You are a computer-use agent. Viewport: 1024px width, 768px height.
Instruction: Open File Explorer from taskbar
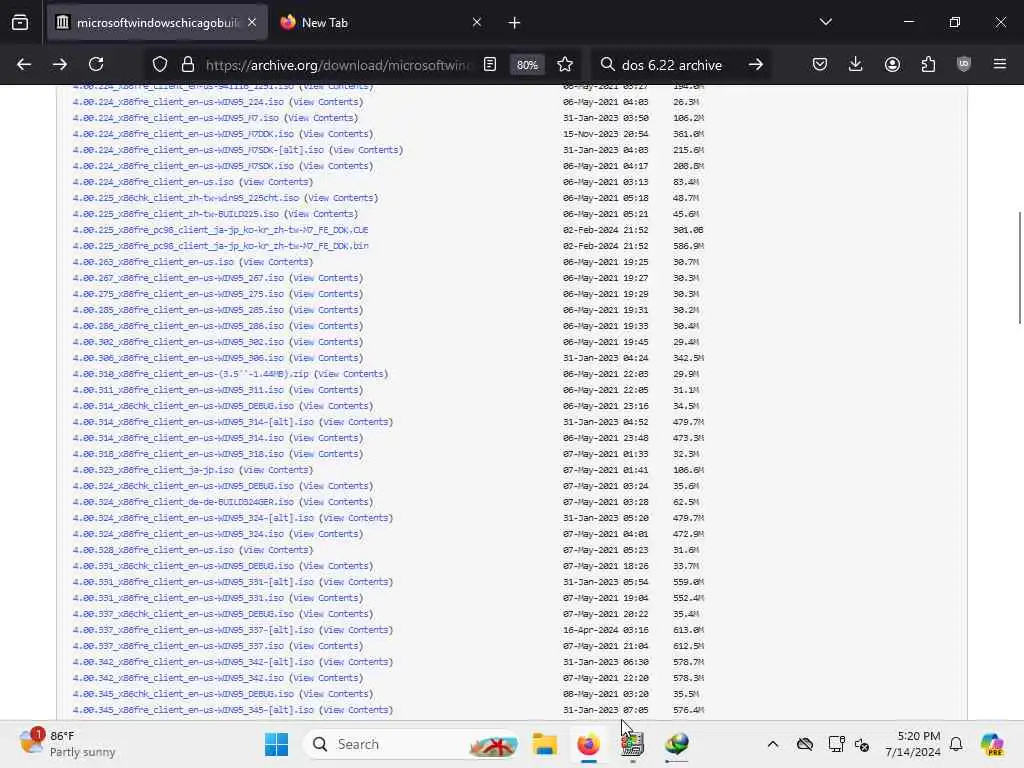[x=544, y=744]
